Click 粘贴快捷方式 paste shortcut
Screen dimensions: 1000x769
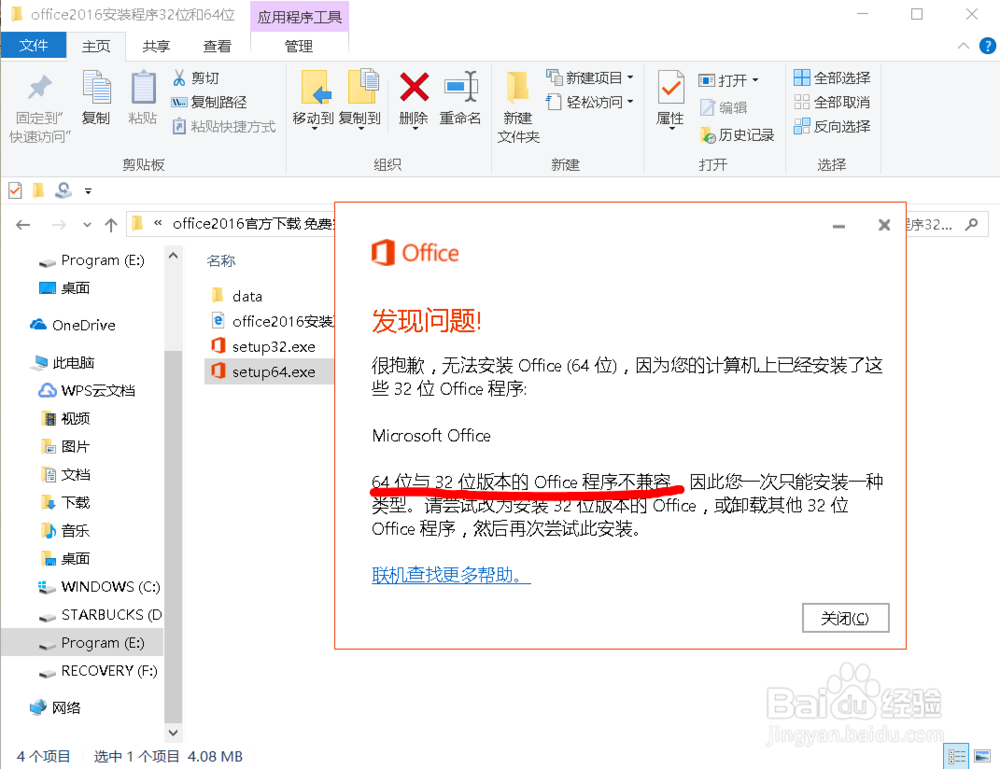(x=224, y=126)
